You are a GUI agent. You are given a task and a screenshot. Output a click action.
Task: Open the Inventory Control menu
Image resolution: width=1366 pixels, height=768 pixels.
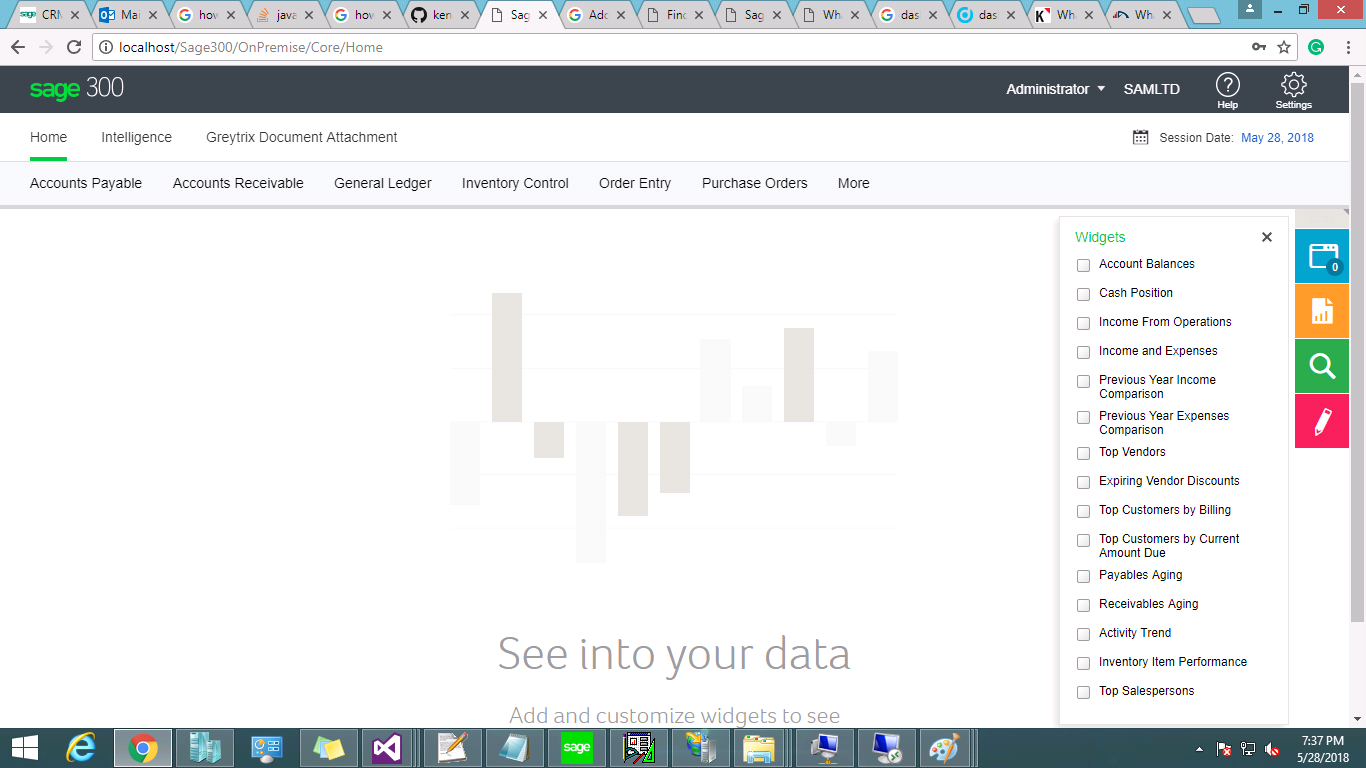[515, 183]
